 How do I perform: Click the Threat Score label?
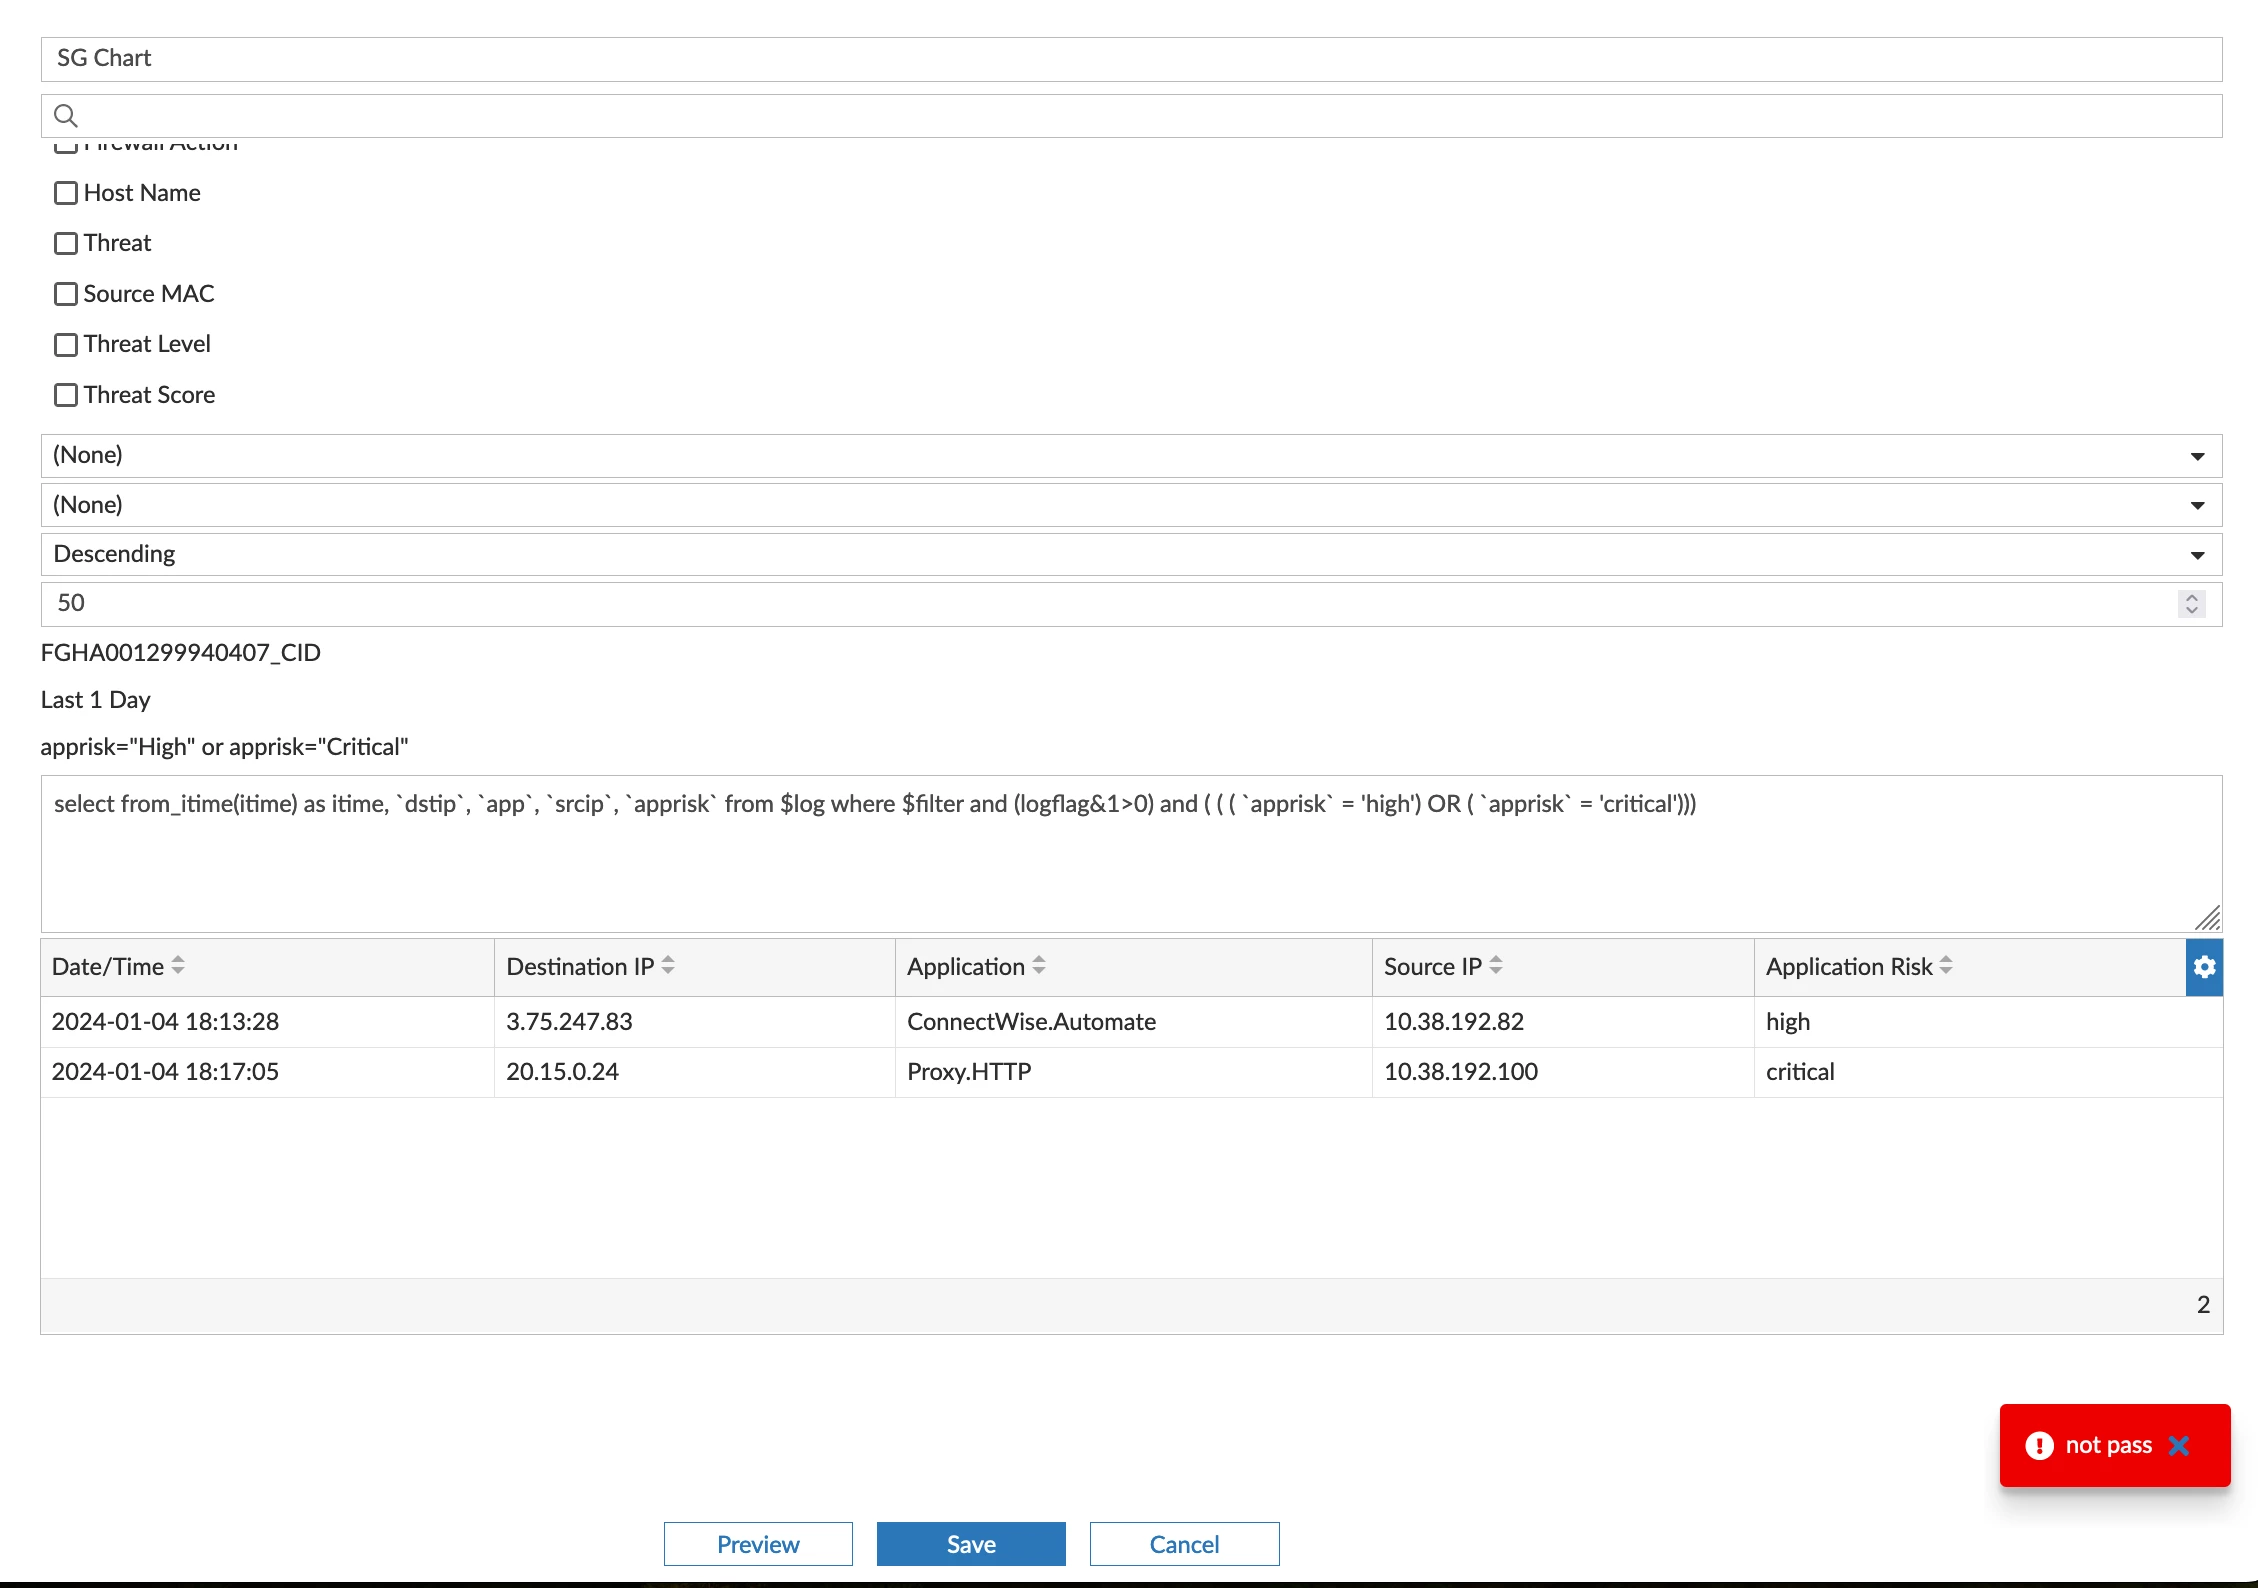pos(149,395)
